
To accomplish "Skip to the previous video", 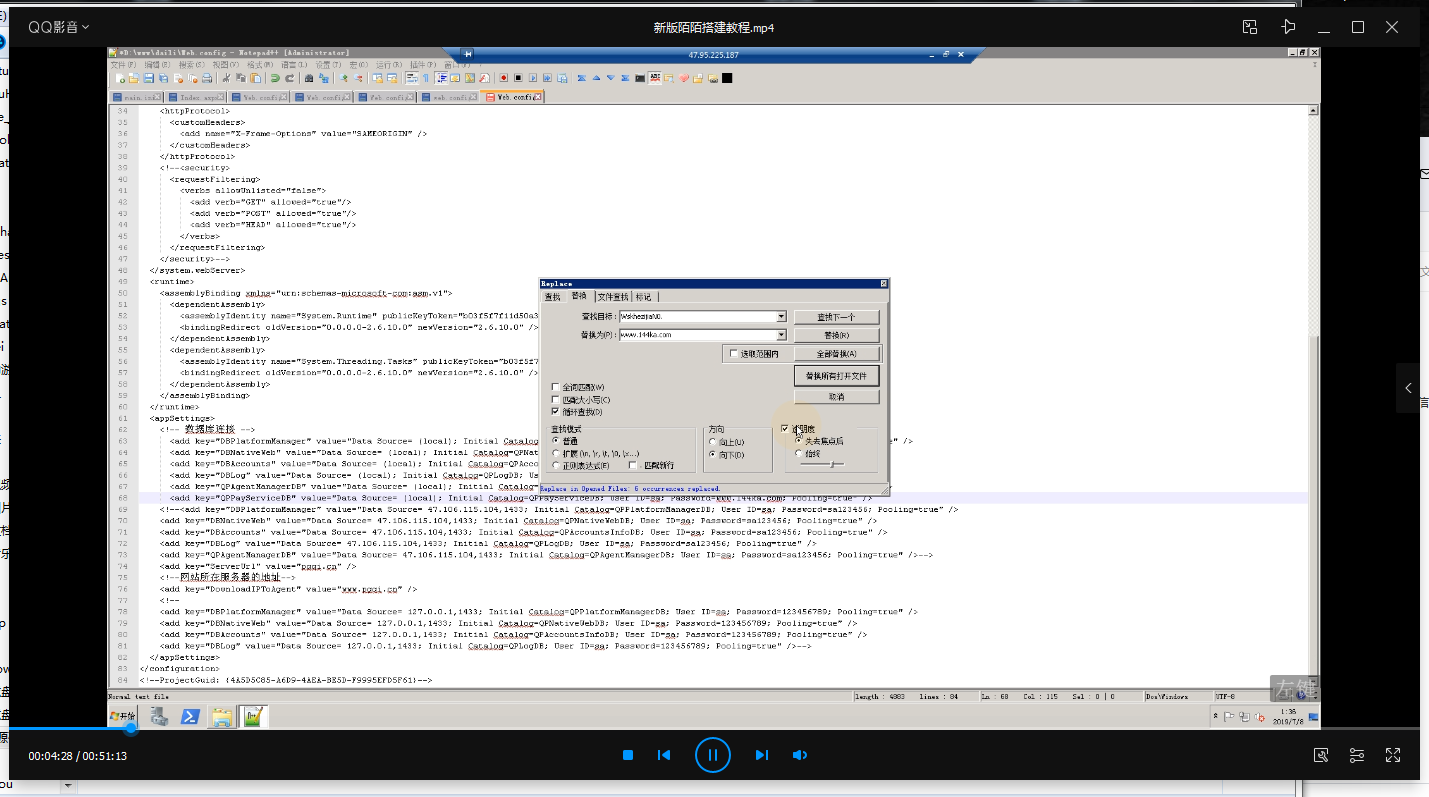I will pos(664,755).
